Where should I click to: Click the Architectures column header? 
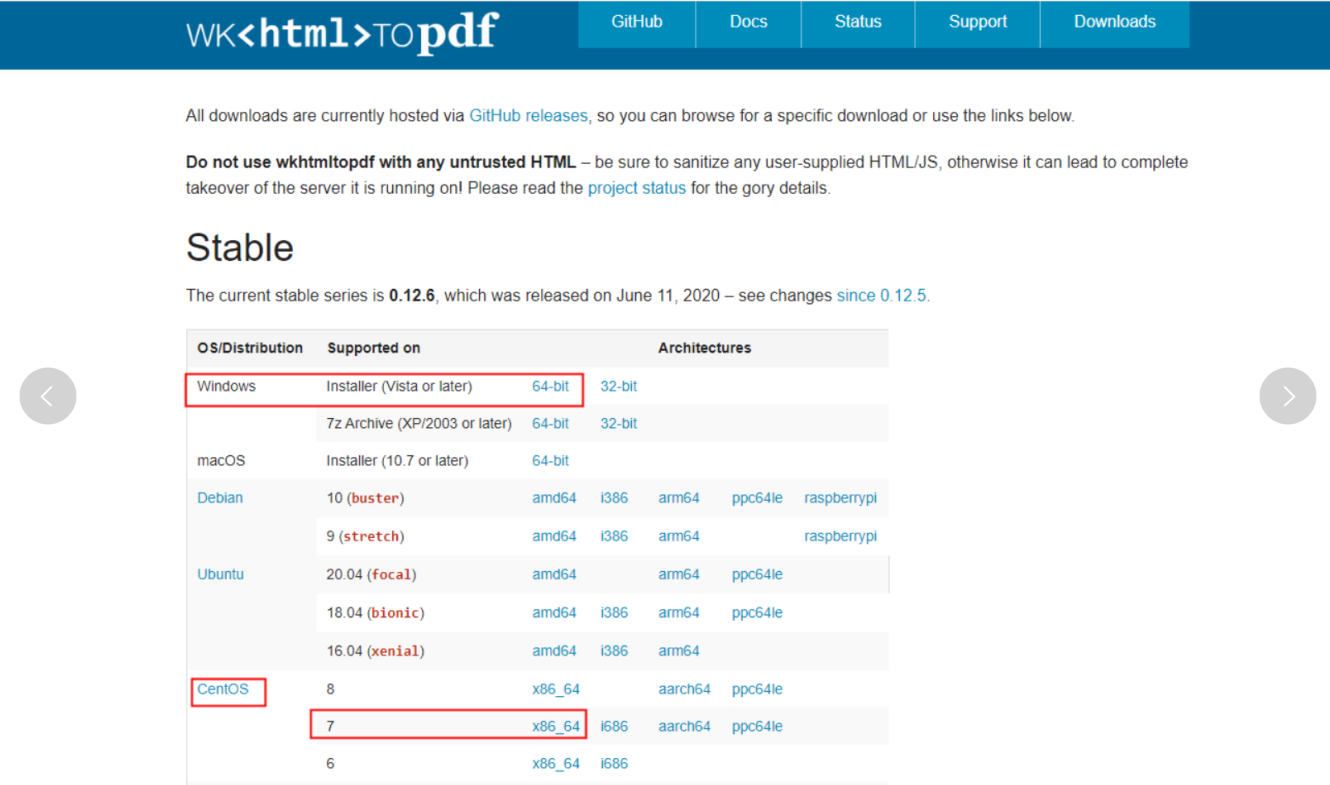pyautogui.click(x=704, y=348)
